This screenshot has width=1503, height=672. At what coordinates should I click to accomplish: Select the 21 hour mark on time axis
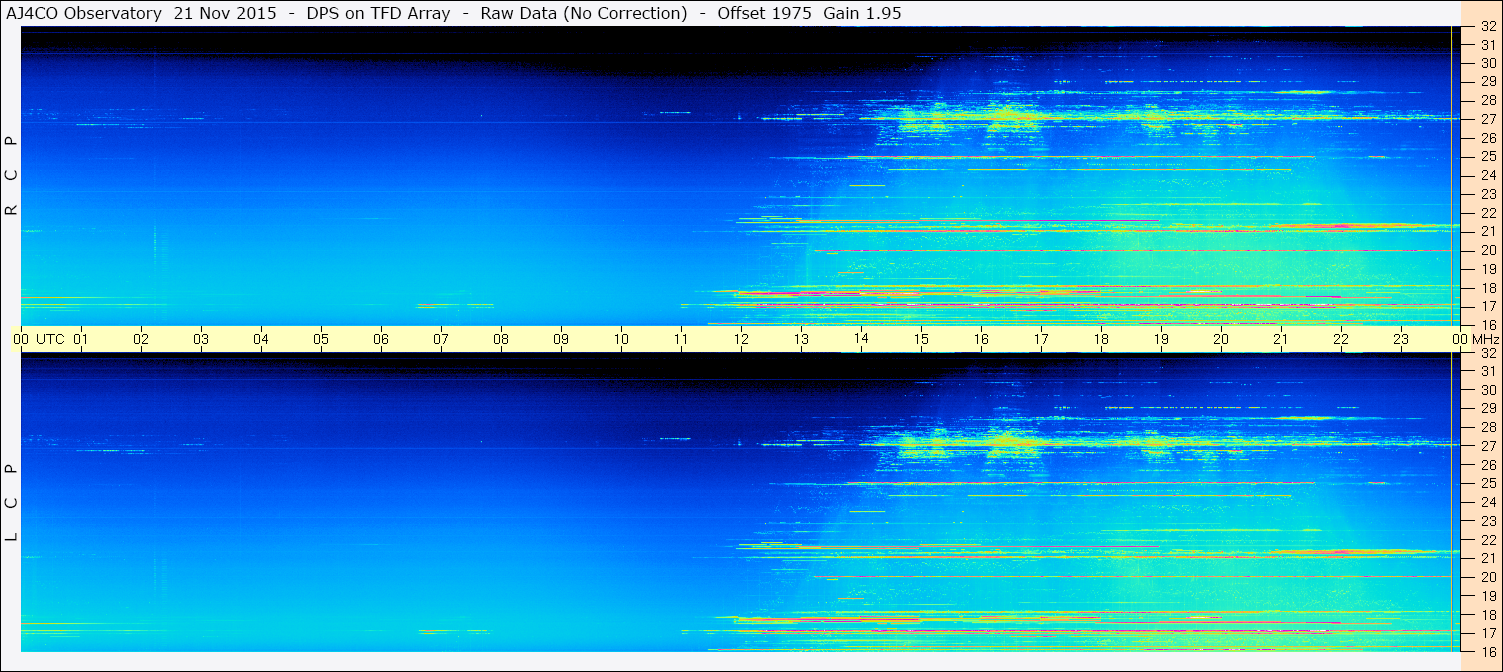coord(1281,339)
